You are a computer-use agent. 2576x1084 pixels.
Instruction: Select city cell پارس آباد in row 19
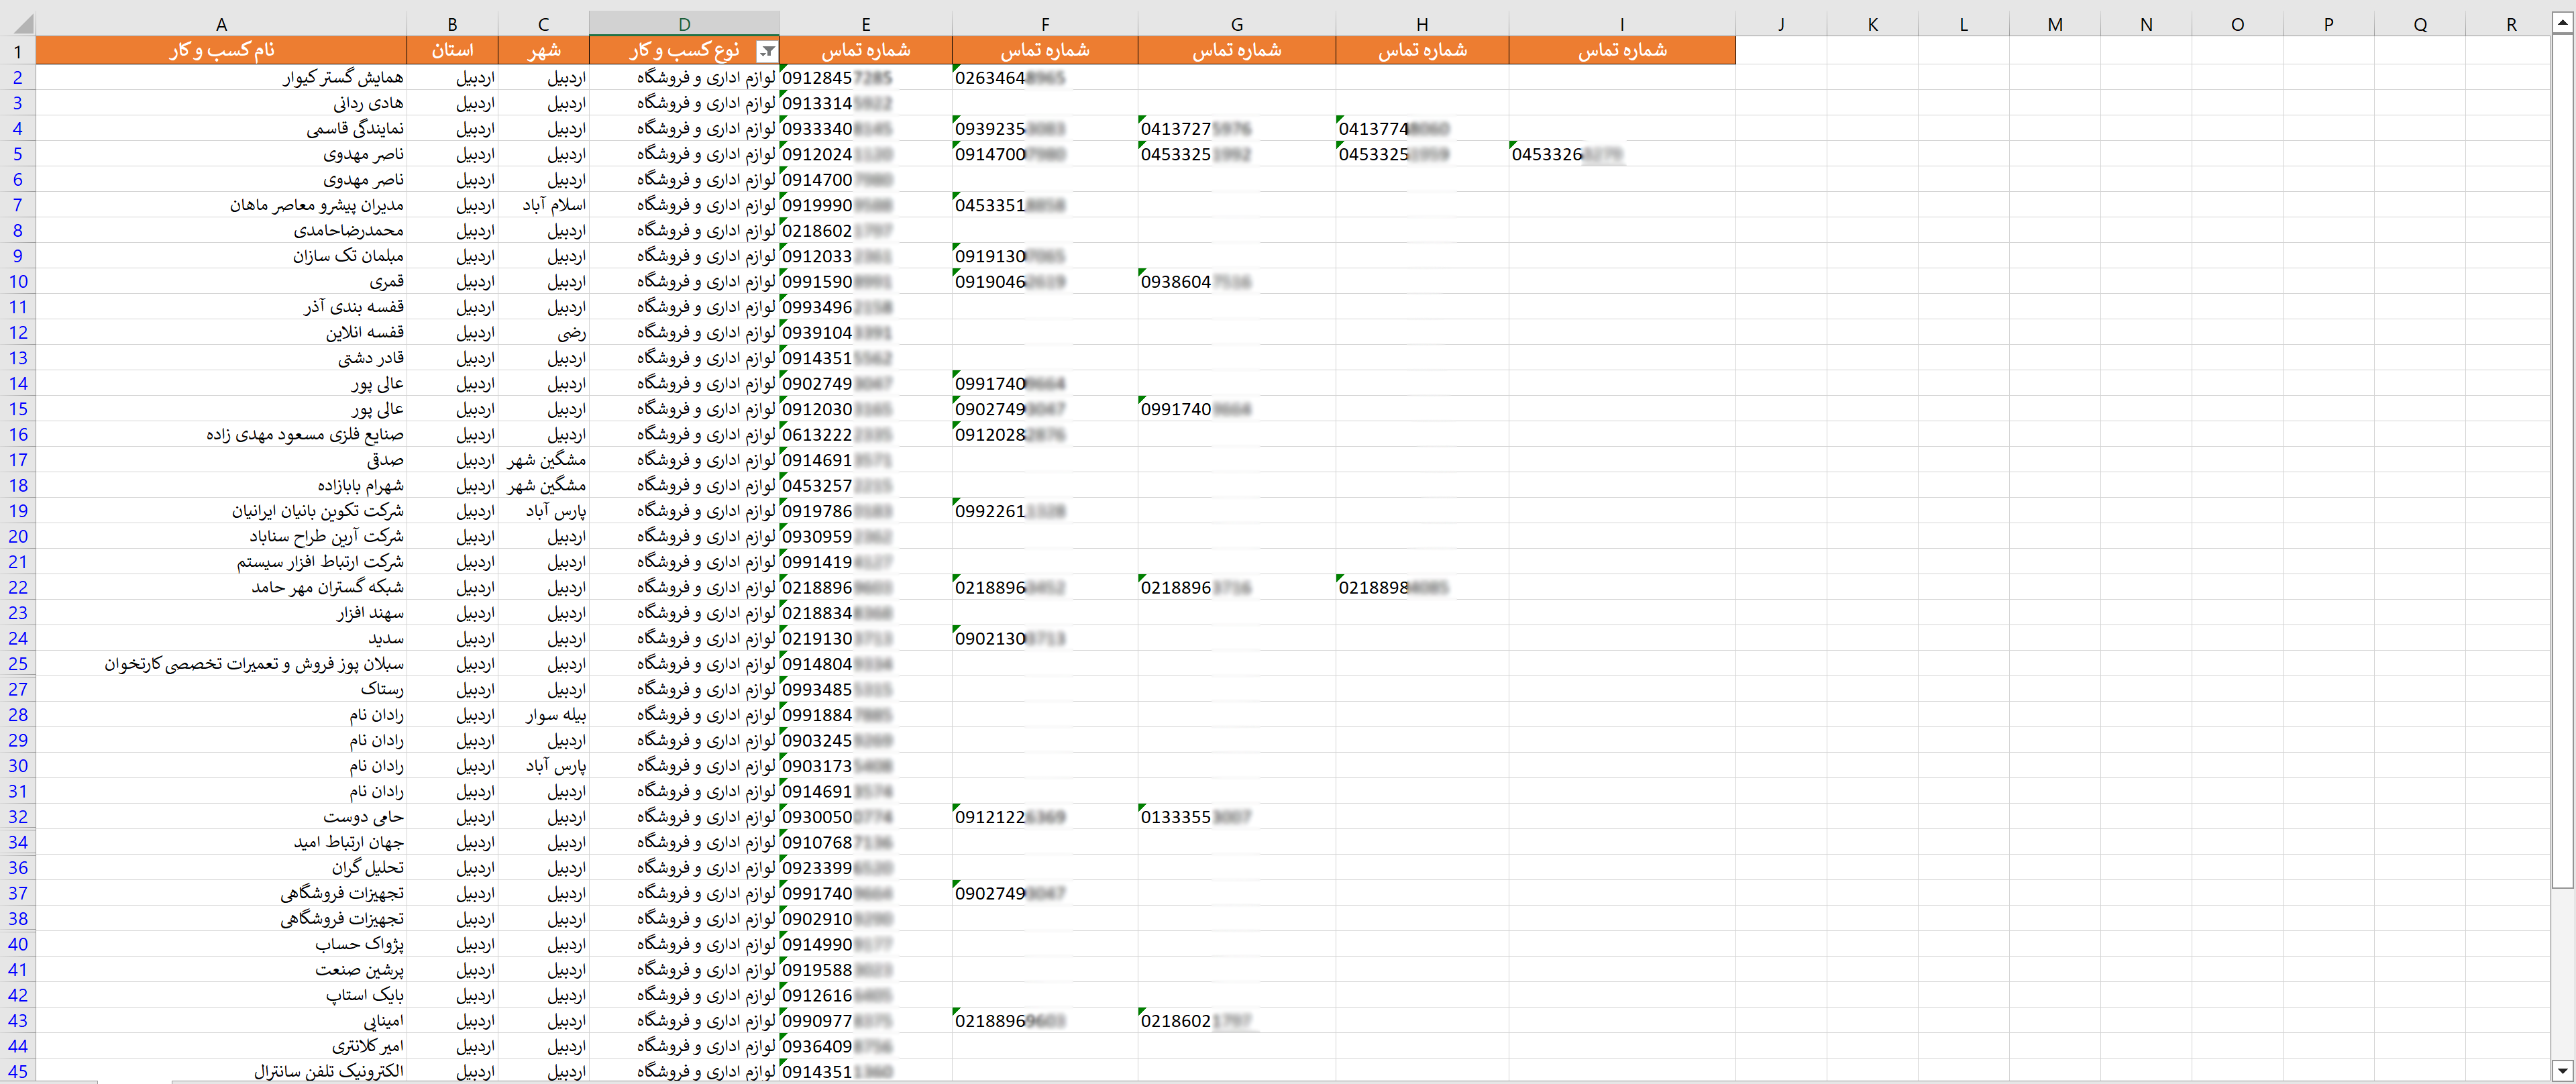543,511
